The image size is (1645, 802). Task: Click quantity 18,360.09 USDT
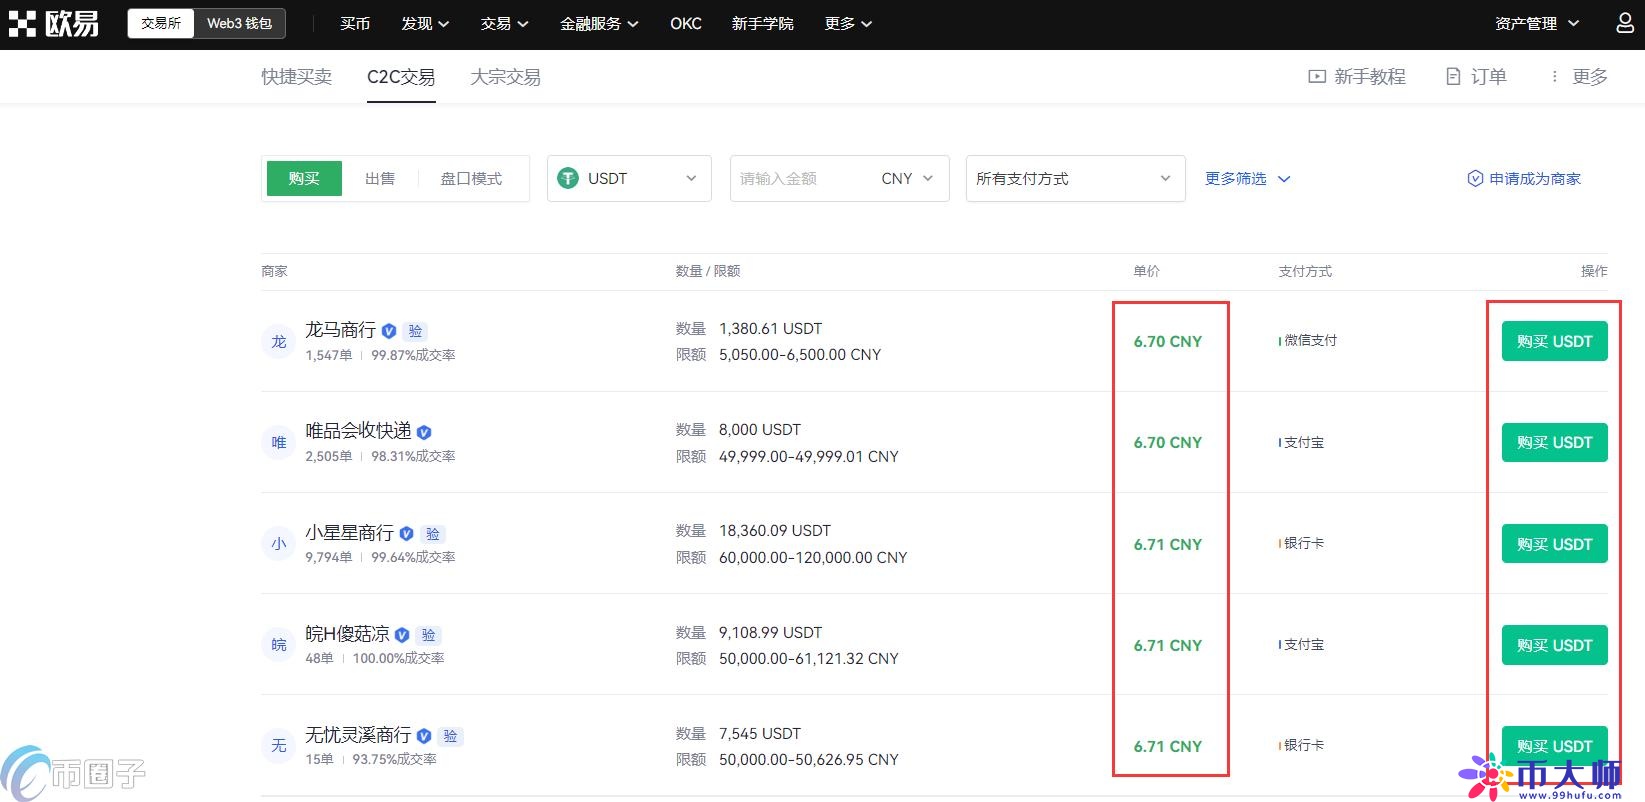pos(775,530)
